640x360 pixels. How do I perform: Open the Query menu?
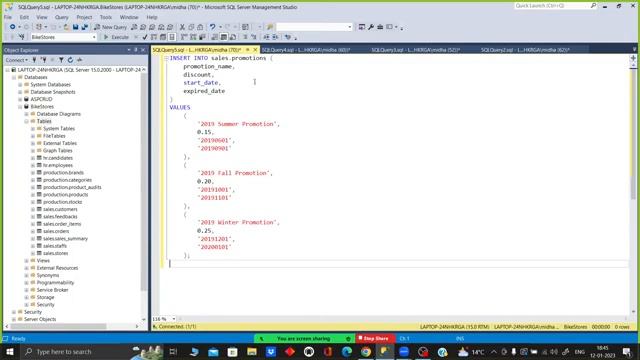click(x=62, y=17)
